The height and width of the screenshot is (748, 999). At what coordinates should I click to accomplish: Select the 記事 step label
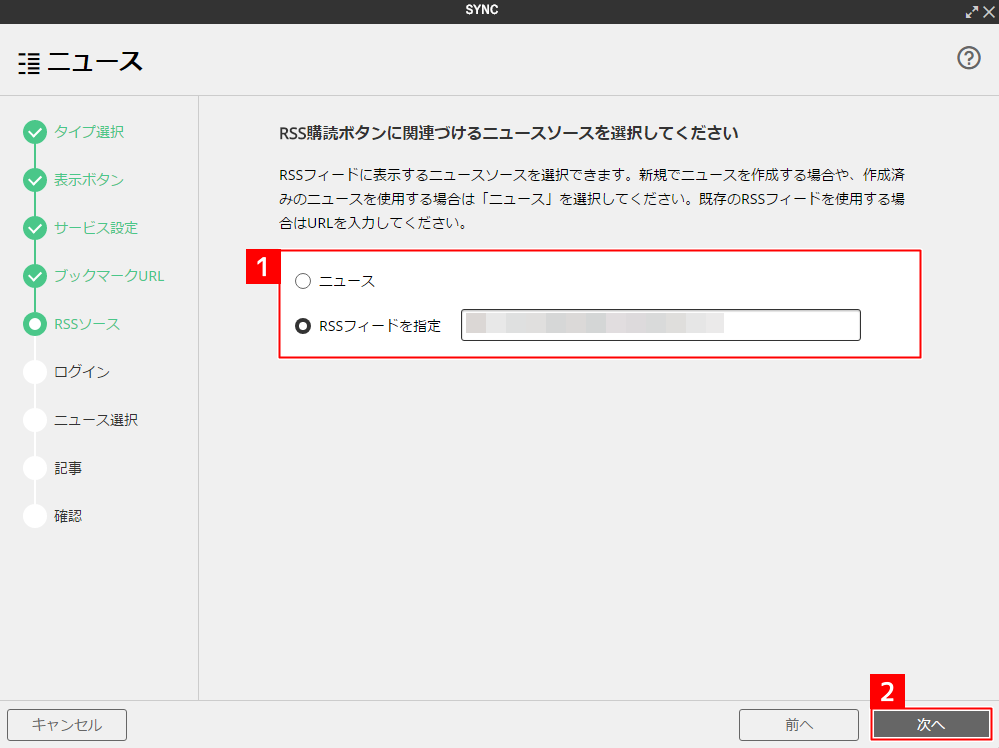68,468
